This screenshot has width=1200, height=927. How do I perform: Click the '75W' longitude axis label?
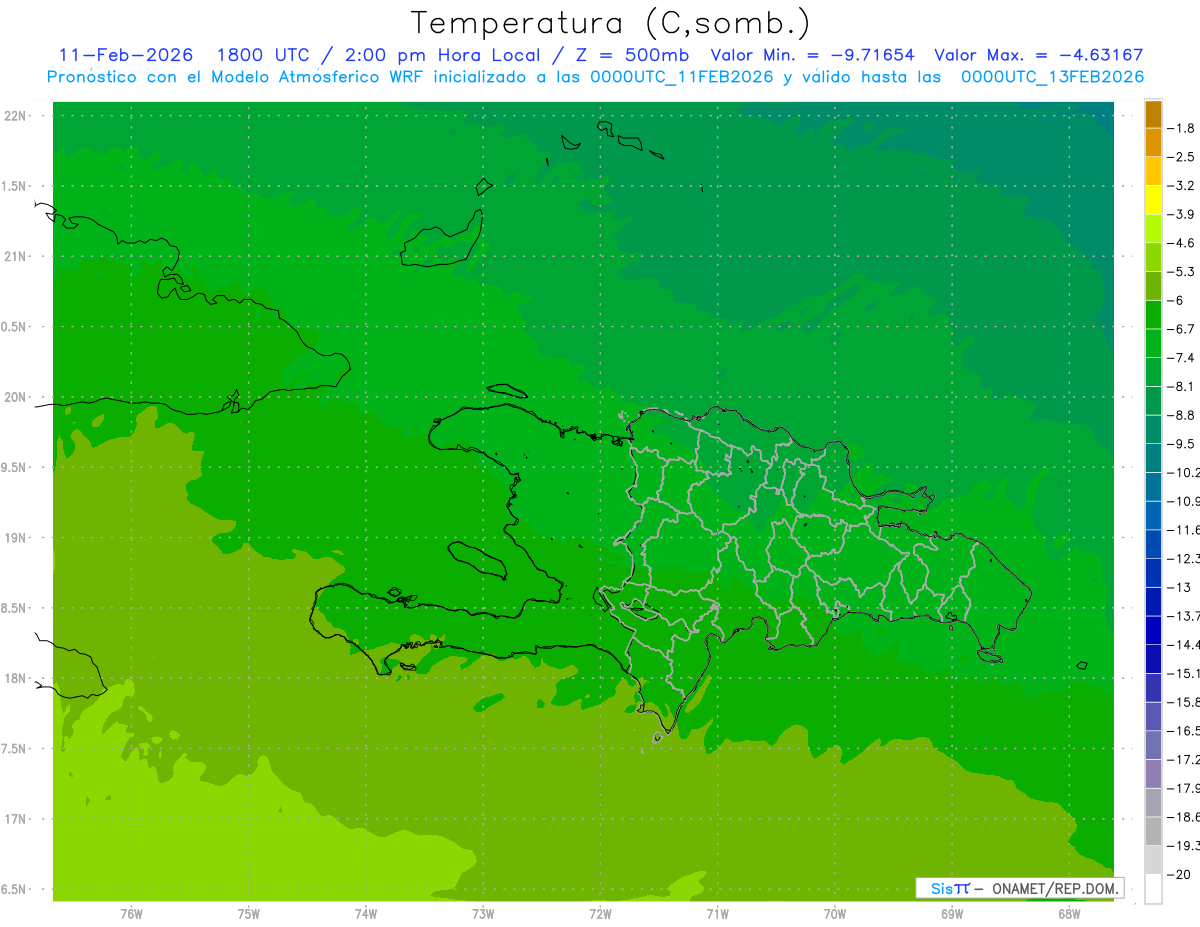point(249,913)
